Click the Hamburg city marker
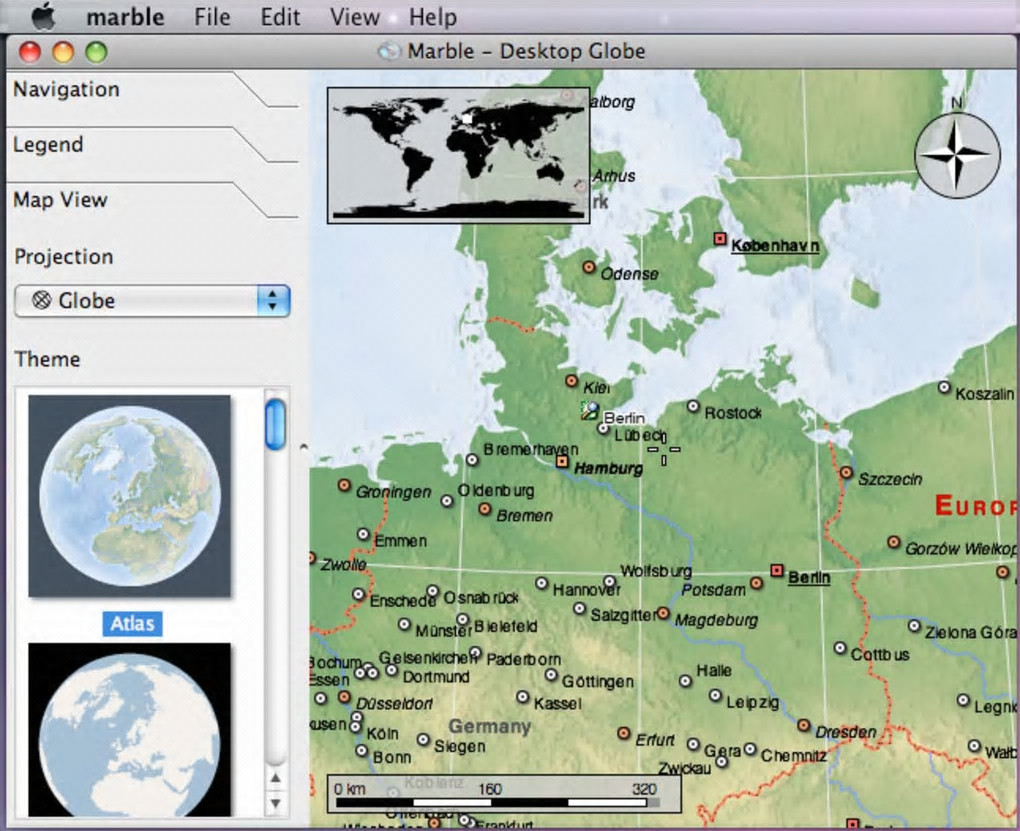The height and width of the screenshot is (831, 1020). [x=562, y=461]
